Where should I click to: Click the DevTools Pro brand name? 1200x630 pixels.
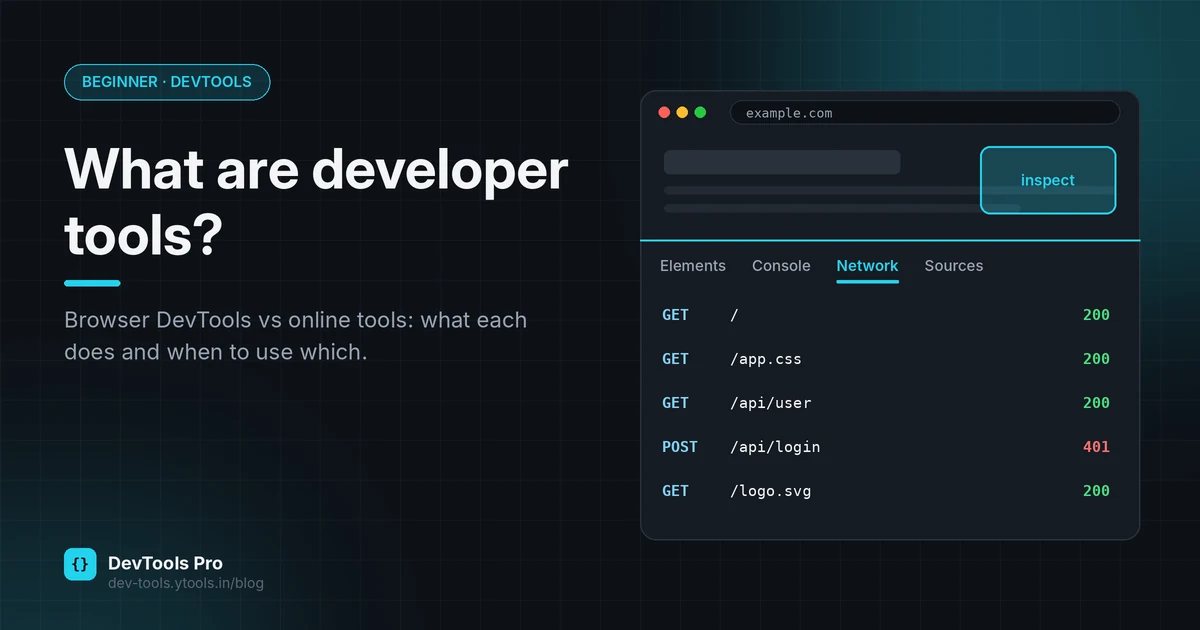point(165,563)
